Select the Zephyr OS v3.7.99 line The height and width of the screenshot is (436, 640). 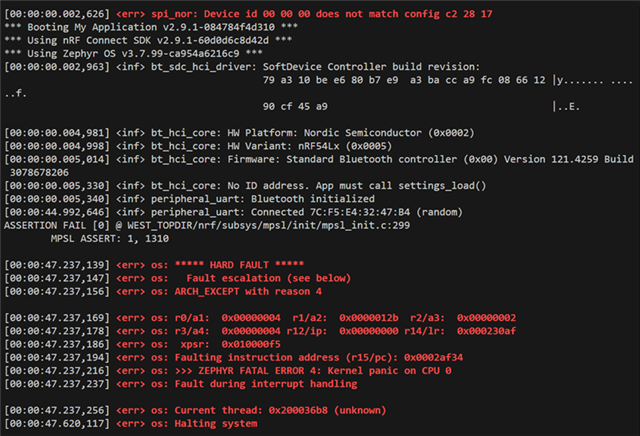pyautogui.click(x=133, y=53)
